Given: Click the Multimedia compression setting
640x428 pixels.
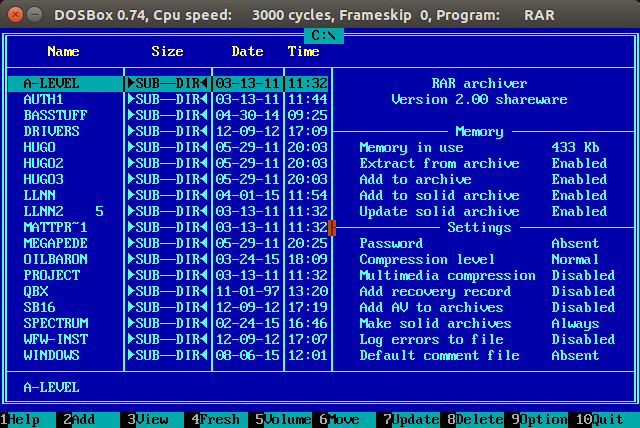Looking at the screenshot, I should point(487,275).
